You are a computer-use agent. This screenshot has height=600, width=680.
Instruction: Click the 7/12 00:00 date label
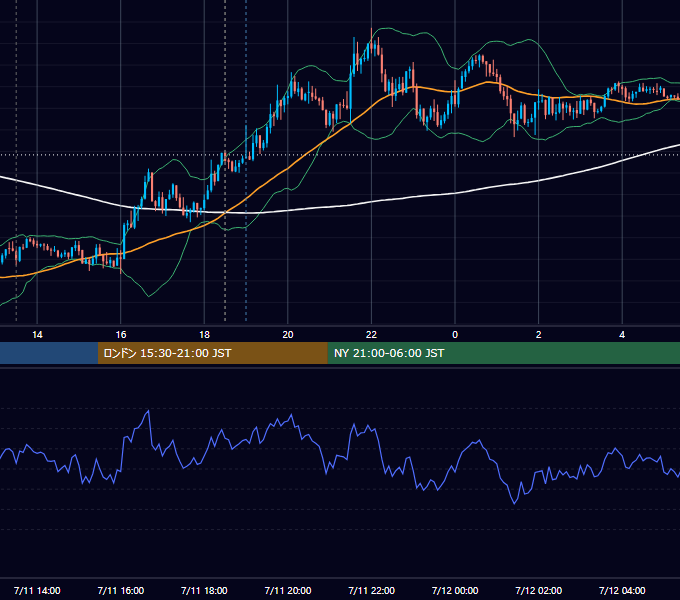click(x=455, y=590)
